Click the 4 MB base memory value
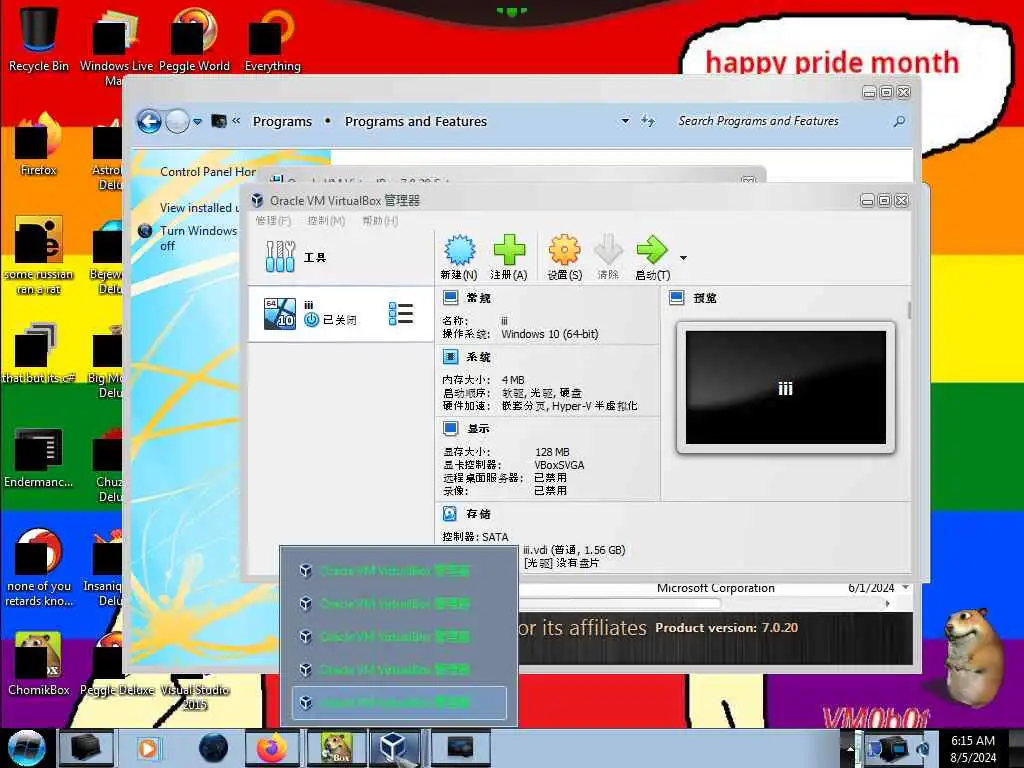 coord(513,379)
